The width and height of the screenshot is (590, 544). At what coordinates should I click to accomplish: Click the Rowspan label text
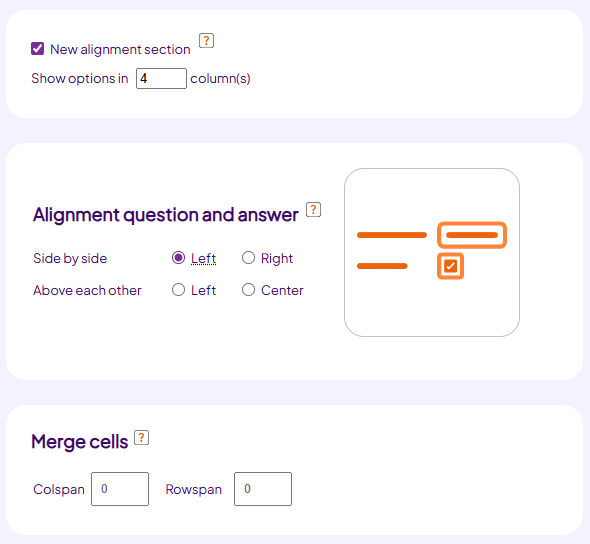pyautogui.click(x=194, y=489)
